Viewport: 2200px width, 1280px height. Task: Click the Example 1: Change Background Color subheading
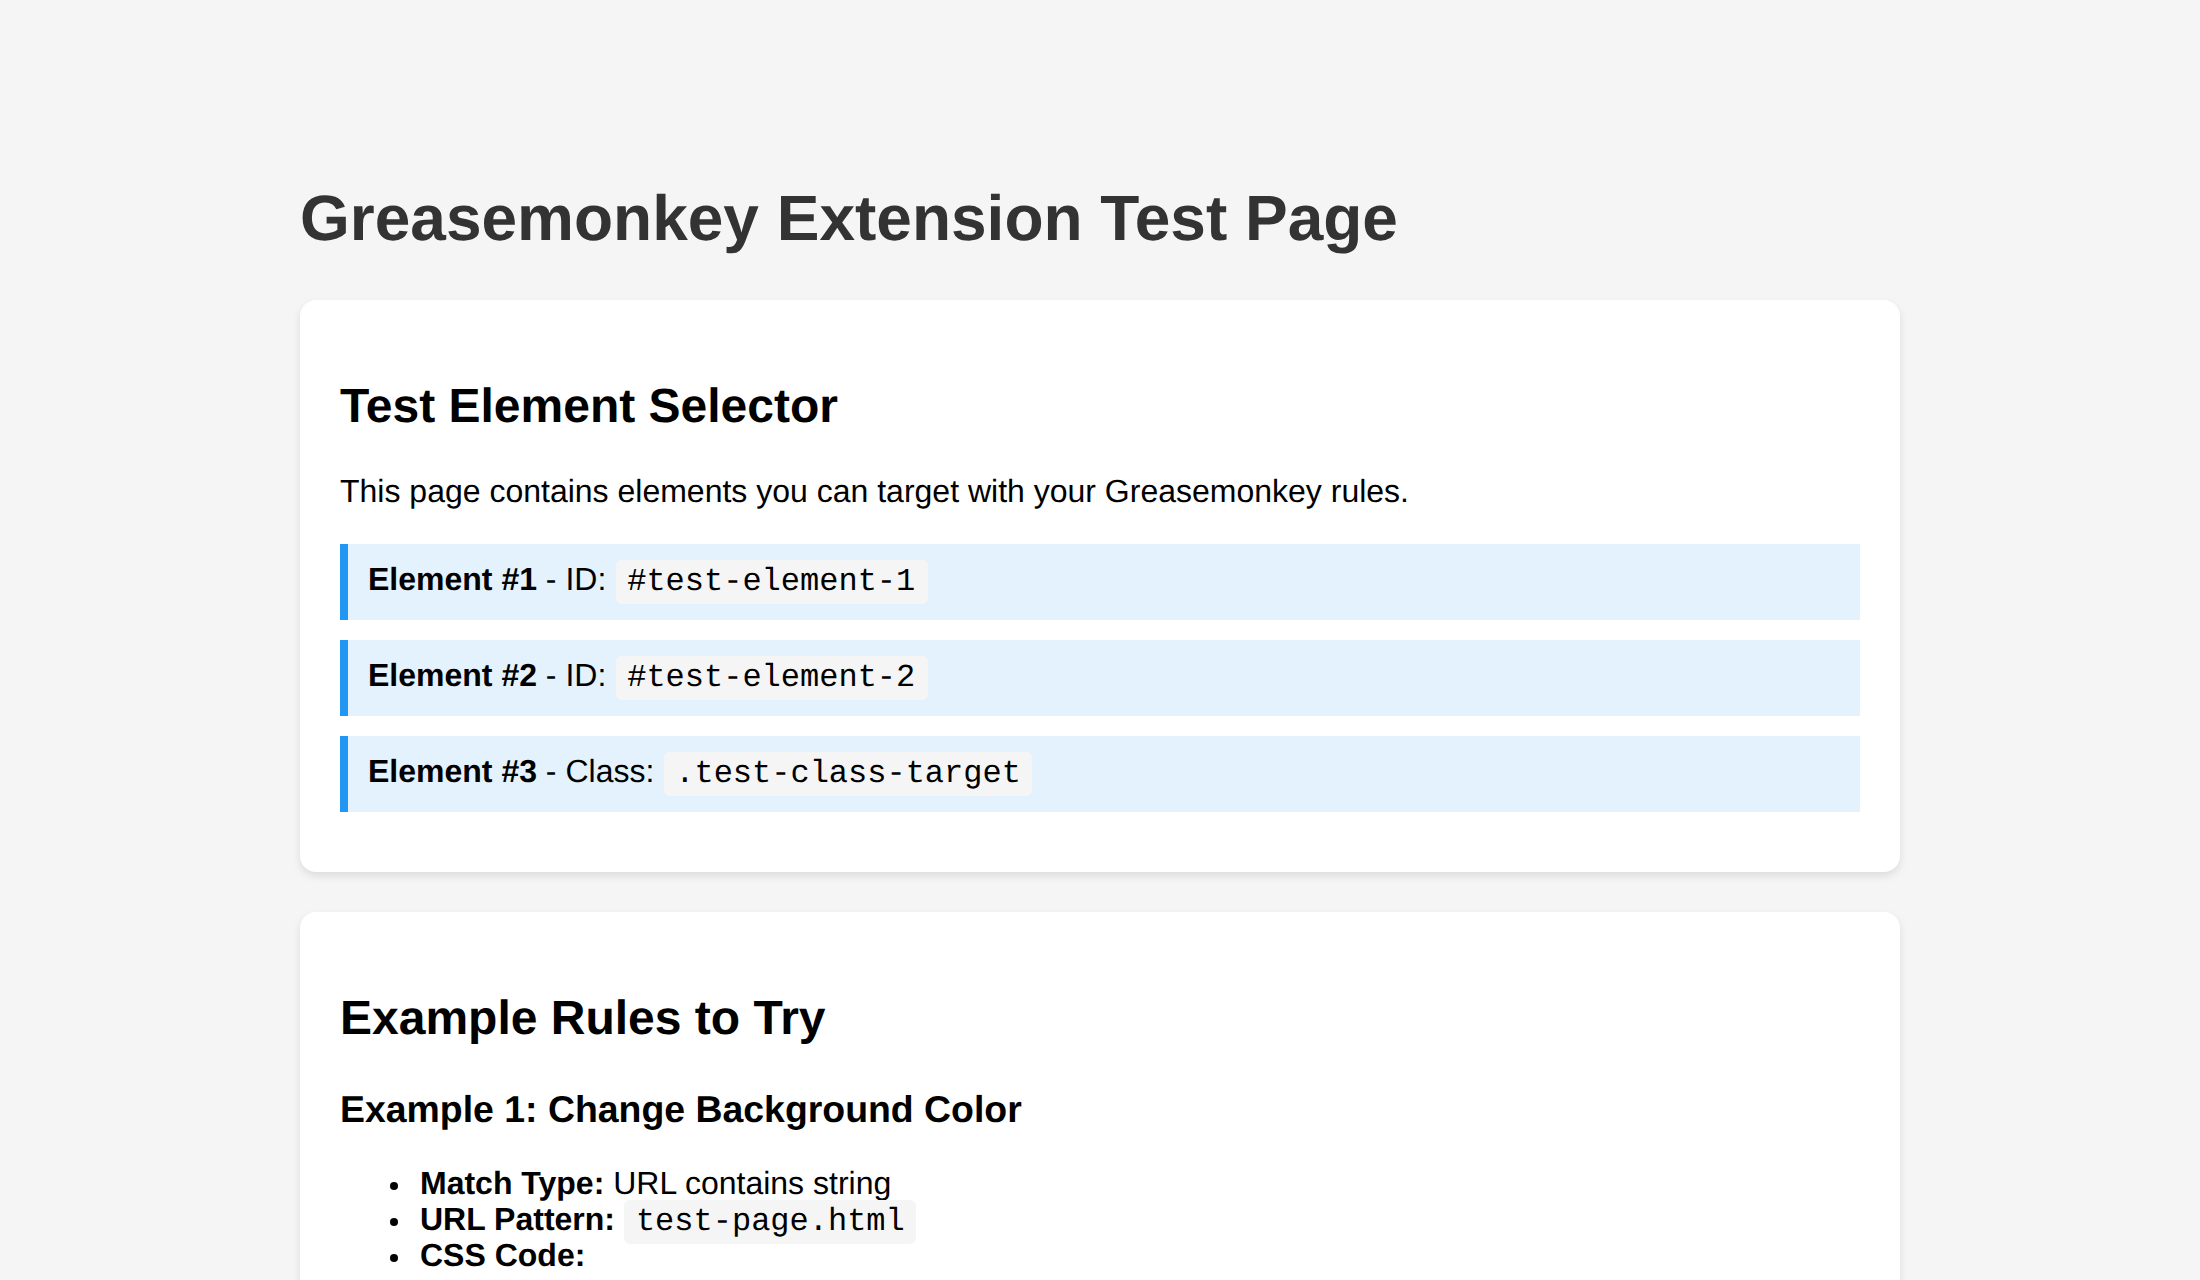tap(680, 1110)
